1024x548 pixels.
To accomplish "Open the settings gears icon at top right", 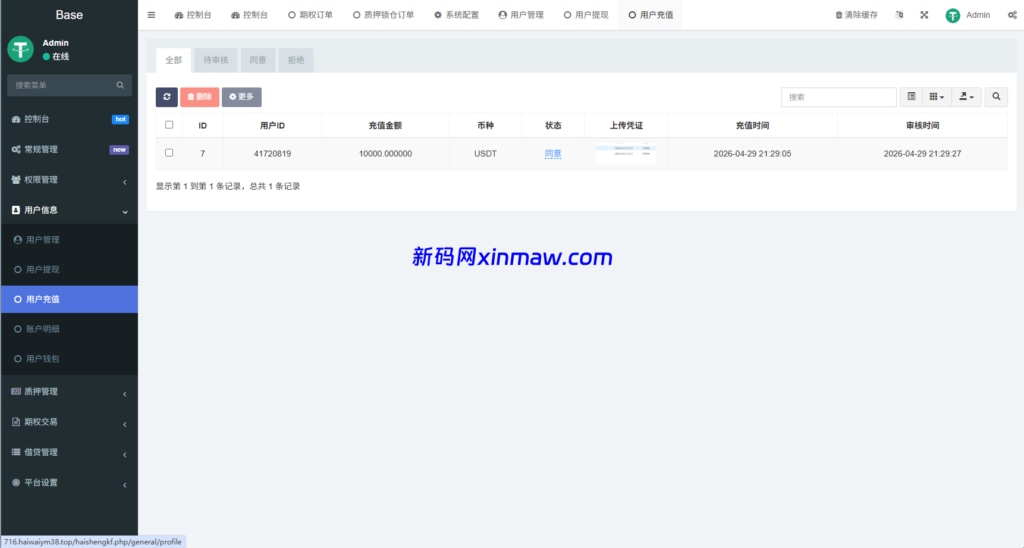I will tap(1012, 15).
